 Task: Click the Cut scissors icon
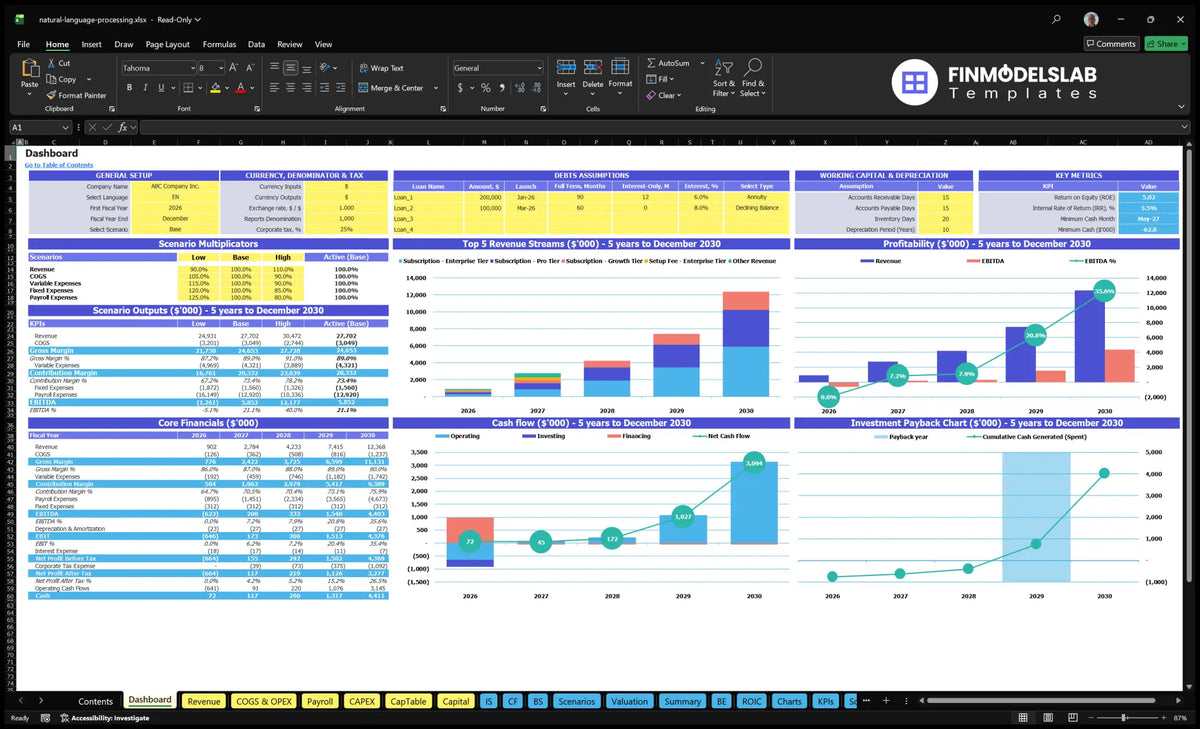click(50, 63)
